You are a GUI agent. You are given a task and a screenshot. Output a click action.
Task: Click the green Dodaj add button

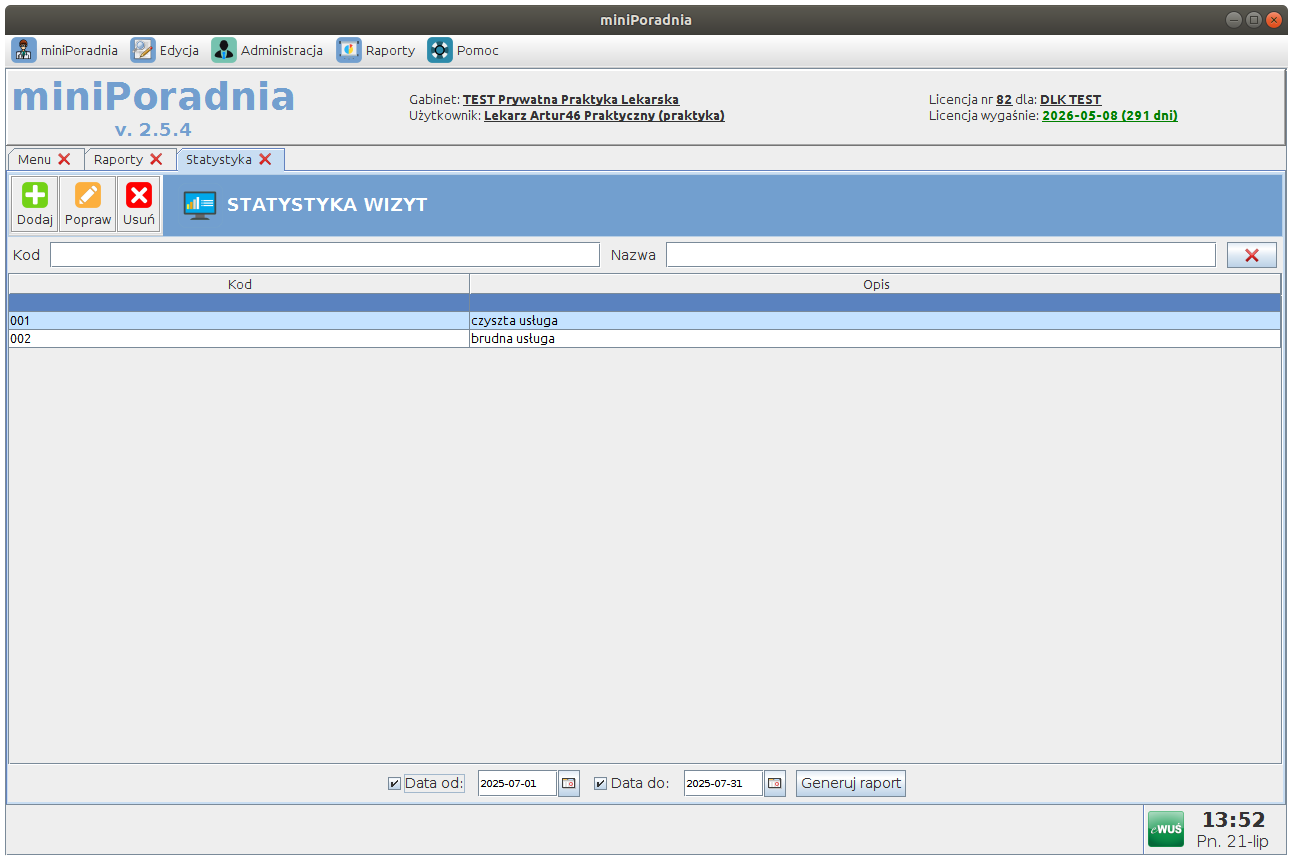point(35,205)
